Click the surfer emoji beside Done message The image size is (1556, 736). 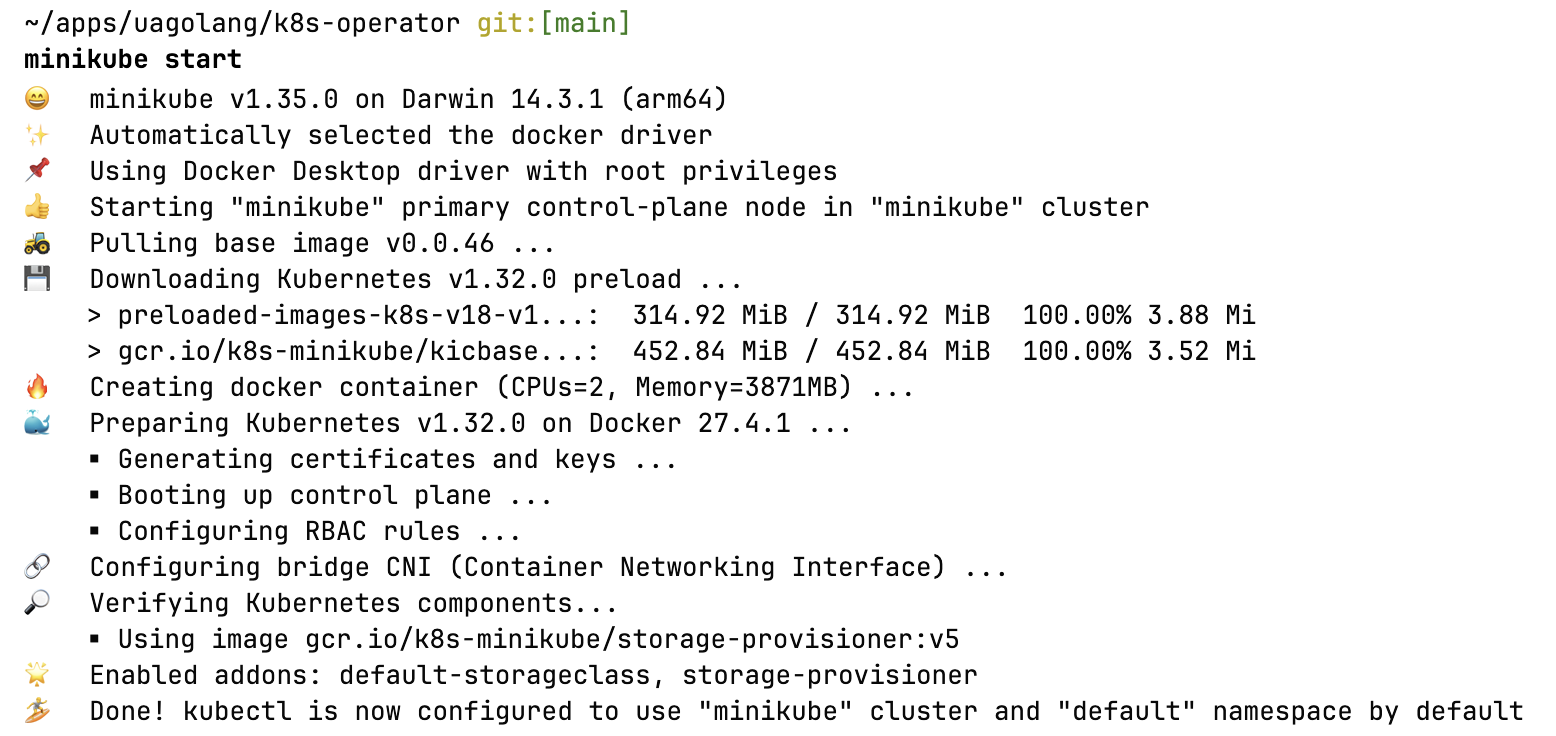tap(37, 711)
